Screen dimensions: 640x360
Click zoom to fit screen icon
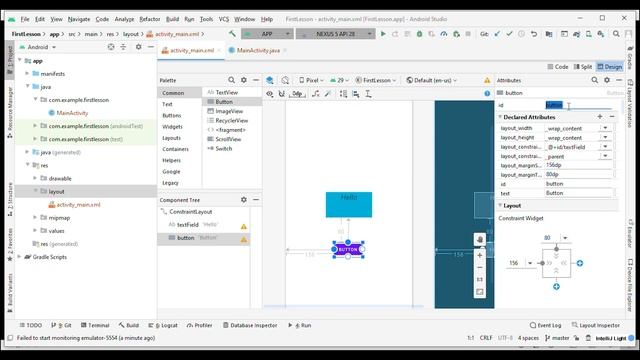[480, 291]
